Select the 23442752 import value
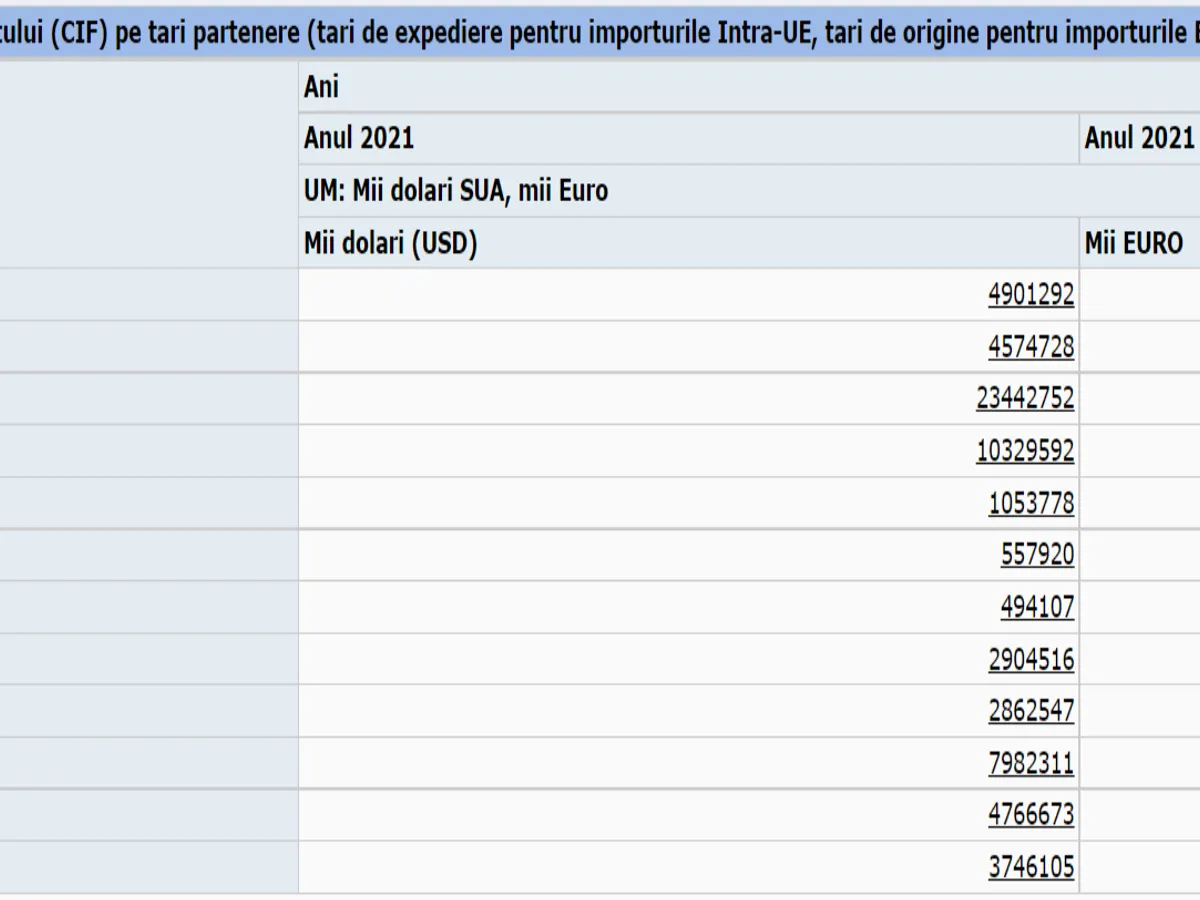This screenshot has width=1200, height=900. [1025, 399]
